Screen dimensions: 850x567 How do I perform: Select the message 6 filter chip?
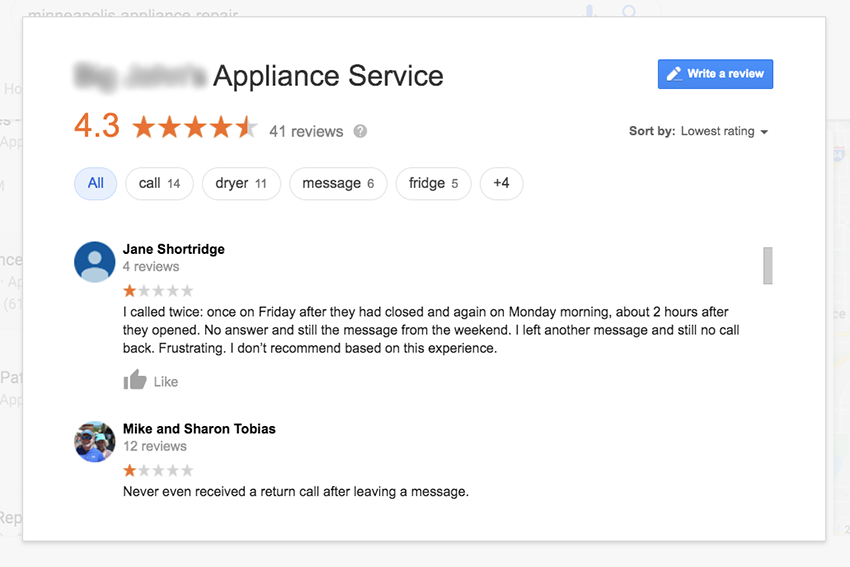(x=338, y=183)
